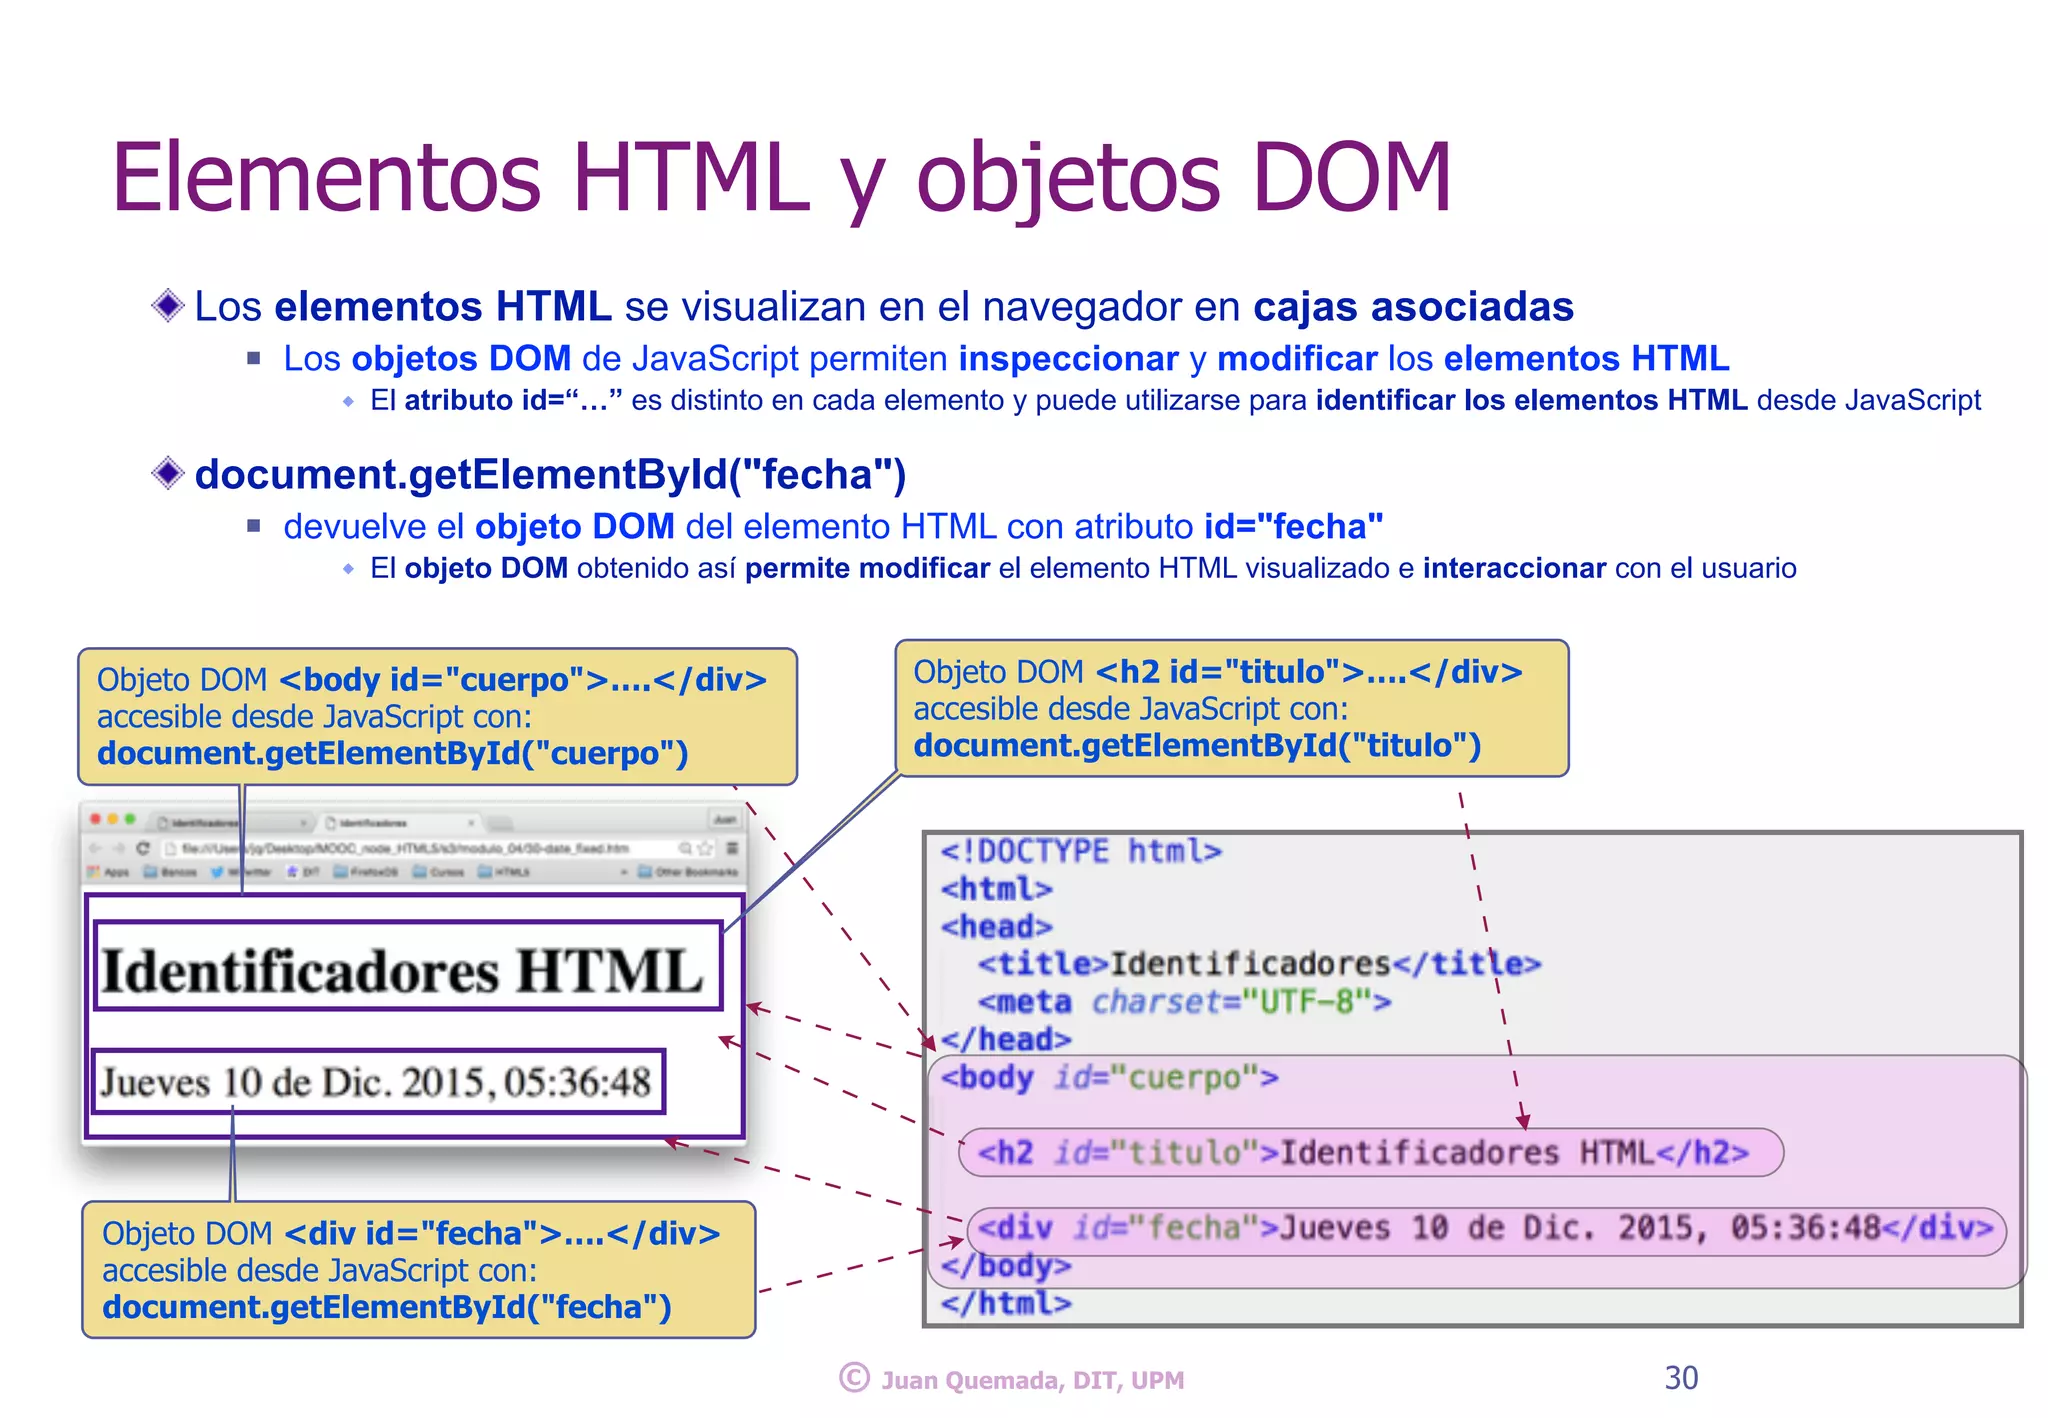2048x1418 pixels.
Task: Bookmark the page with the star icon
Action: (x=705, y=849)
